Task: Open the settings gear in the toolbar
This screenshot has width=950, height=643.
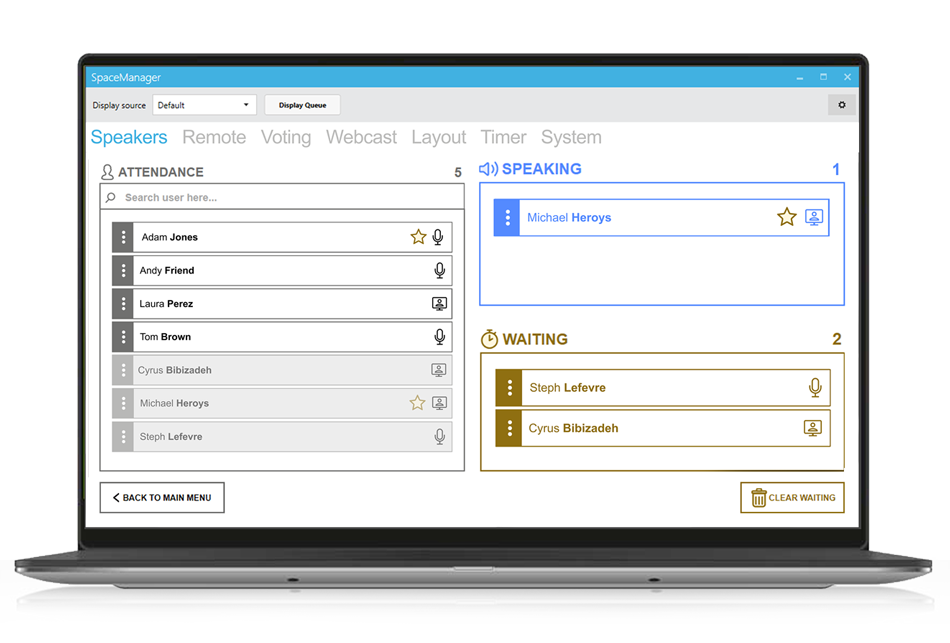Action: click(x=841, y=105)
